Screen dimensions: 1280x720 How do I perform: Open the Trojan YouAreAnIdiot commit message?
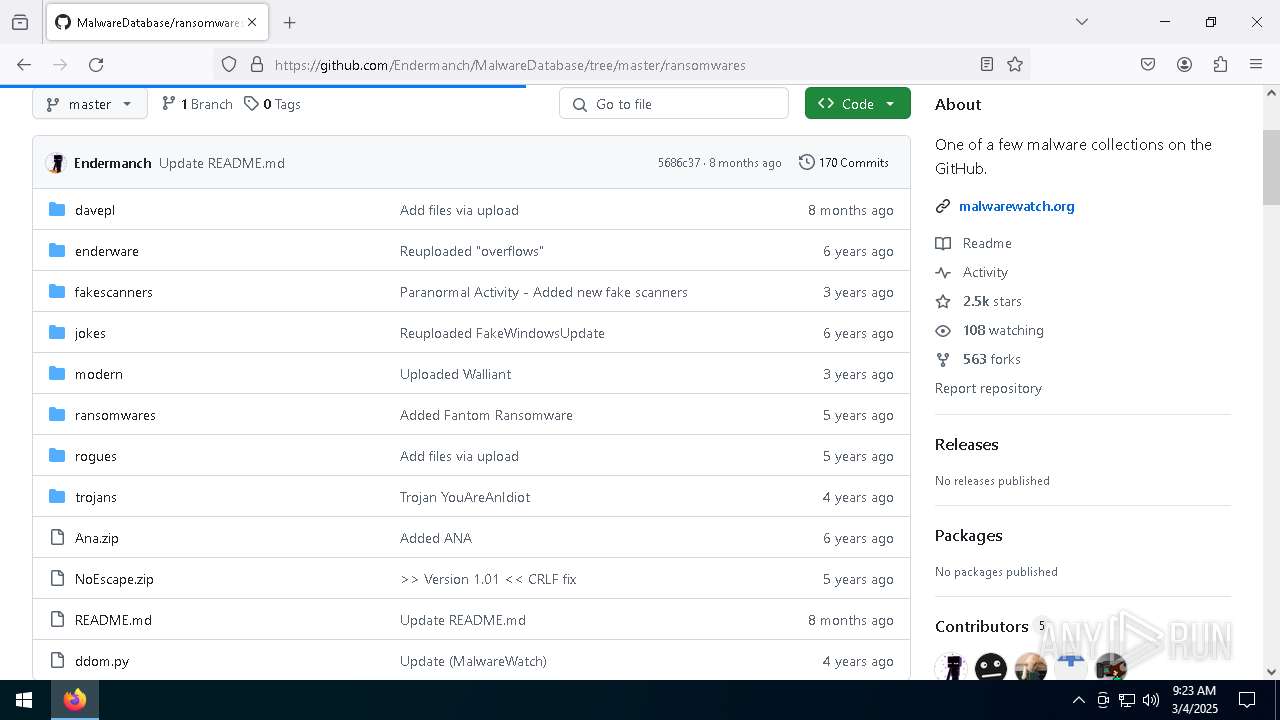(x=465, y=497)
